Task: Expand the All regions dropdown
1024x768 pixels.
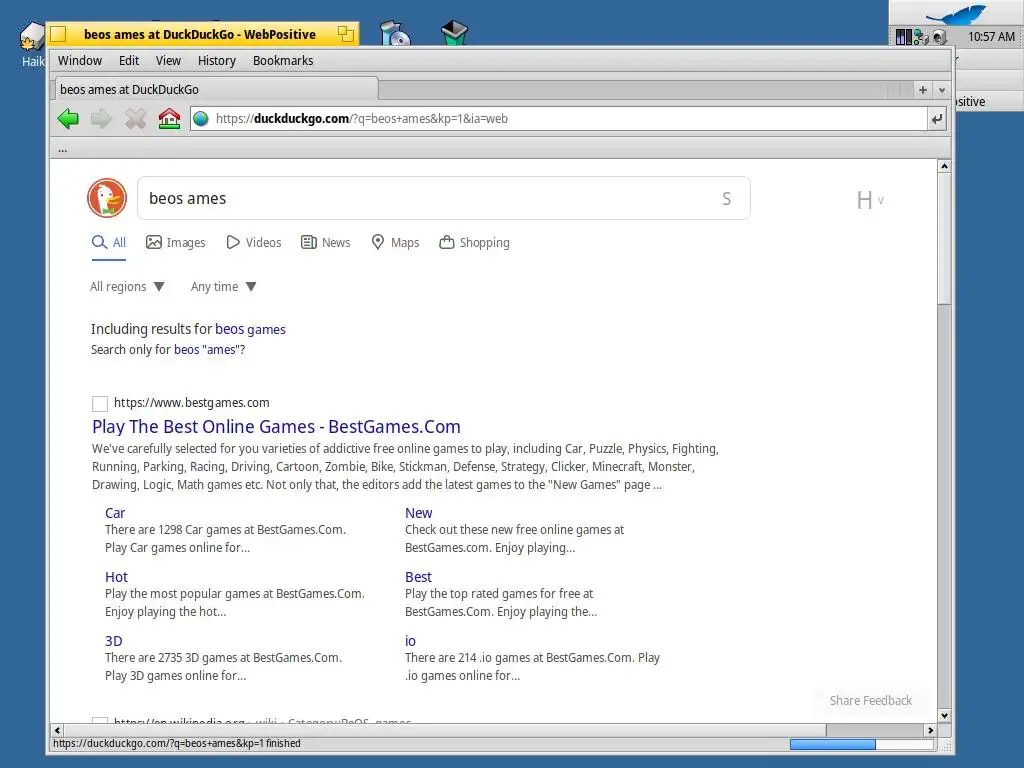Action: (x=127, y=287)
